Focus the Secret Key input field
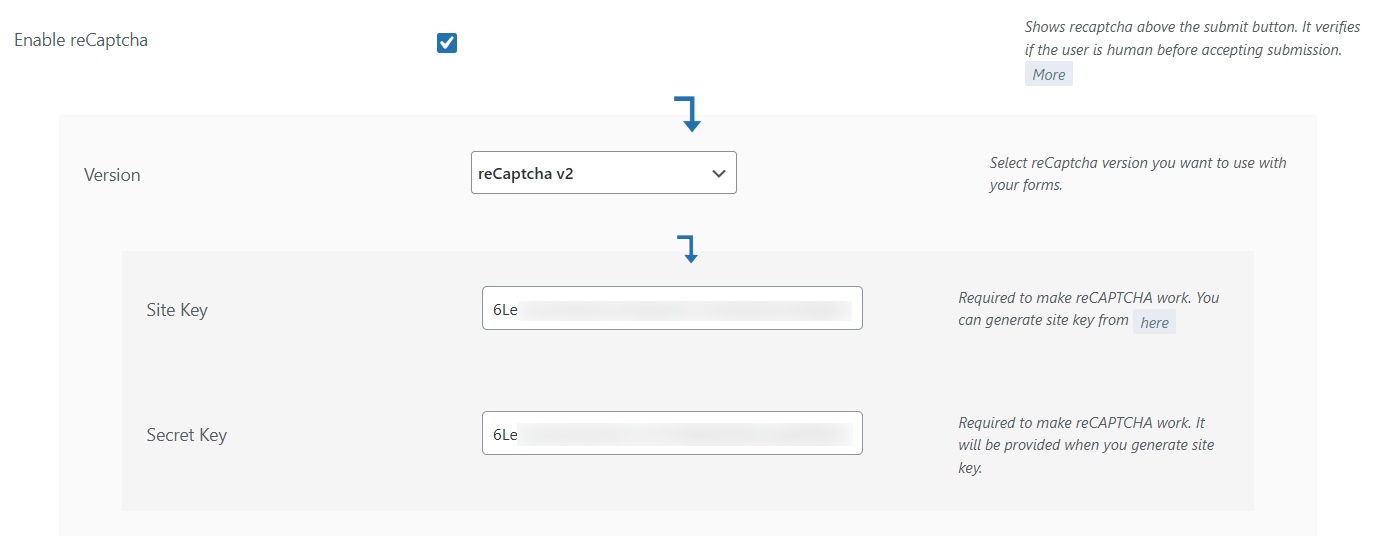Image resolution: width=1377 pixels, height=557 pixels. tap(672, 434)
